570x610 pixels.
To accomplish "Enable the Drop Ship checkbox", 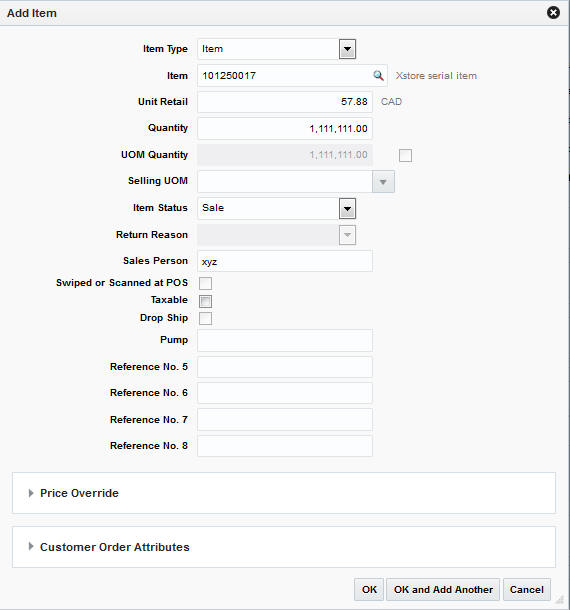I will pyautogui.click(x=205, y=318).
